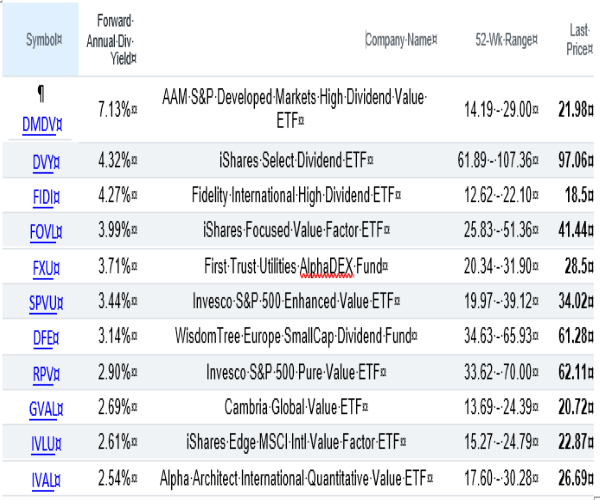Select the FOVL symbol link

39,231
